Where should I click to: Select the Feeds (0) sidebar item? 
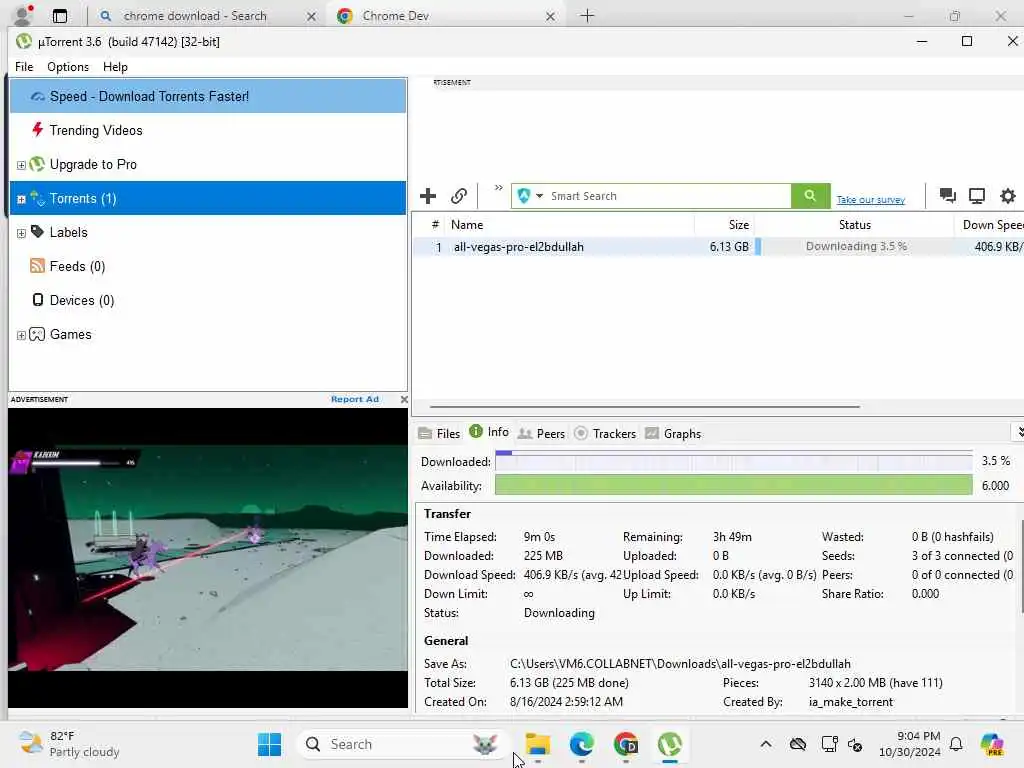(x=208, y=266)
